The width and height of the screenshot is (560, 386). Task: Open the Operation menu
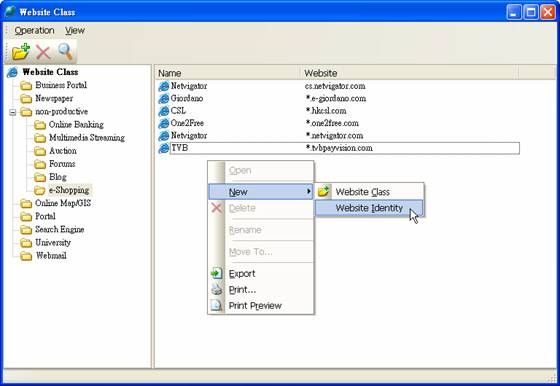pyautogui.click(x=34, y=31)
